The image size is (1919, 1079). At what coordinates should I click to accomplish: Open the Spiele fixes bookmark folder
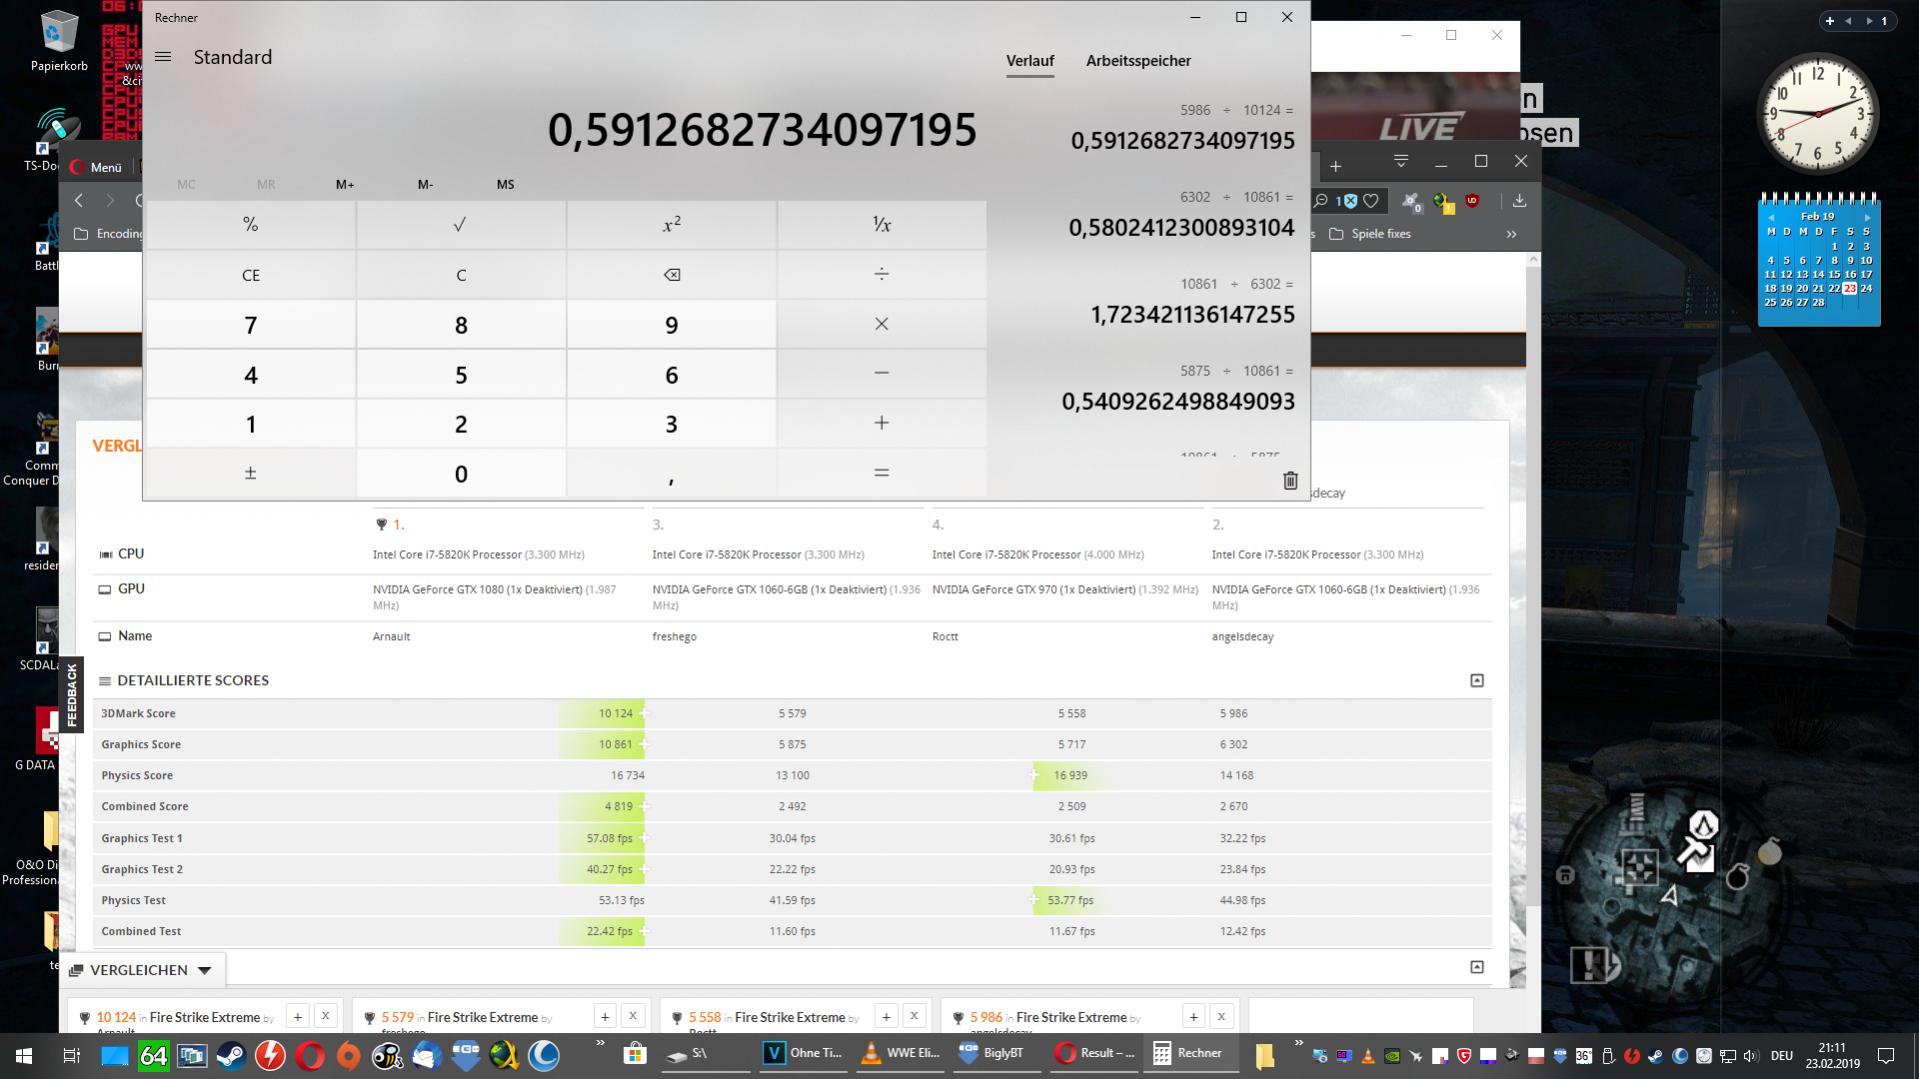click(1370, 234)
